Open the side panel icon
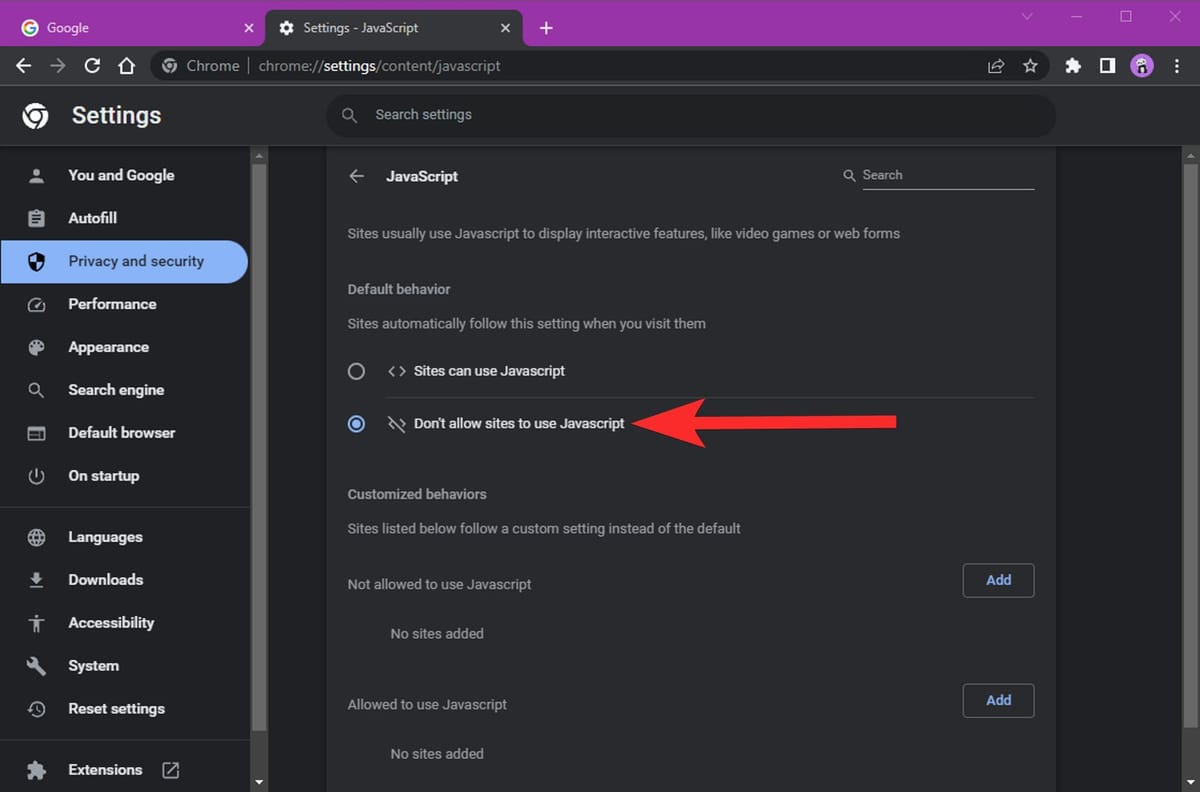The image size is (1200, 792). coord(1107,65)
